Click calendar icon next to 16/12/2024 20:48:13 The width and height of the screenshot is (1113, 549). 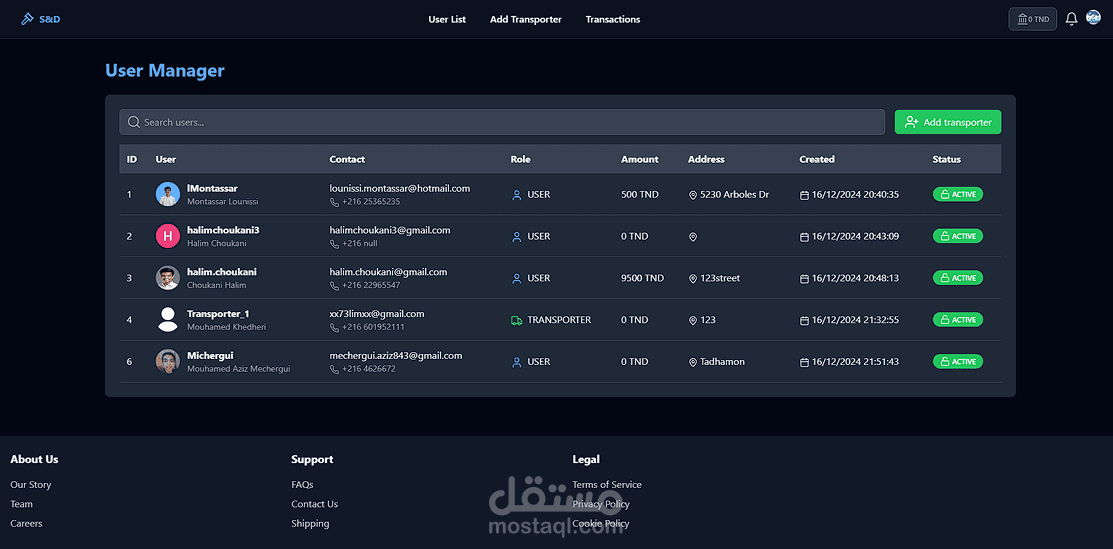(x=804, y=278)
